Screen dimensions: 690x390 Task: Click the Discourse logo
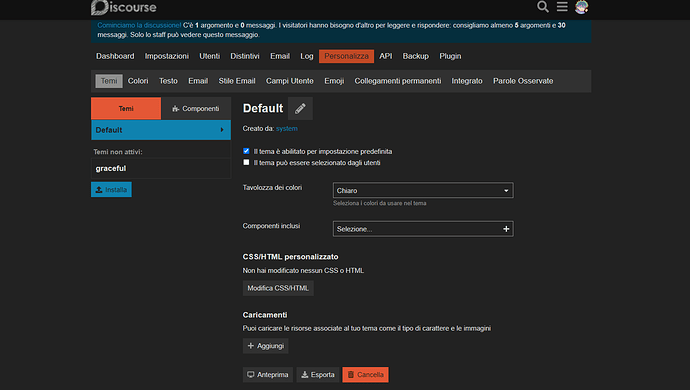pos(124,7)
